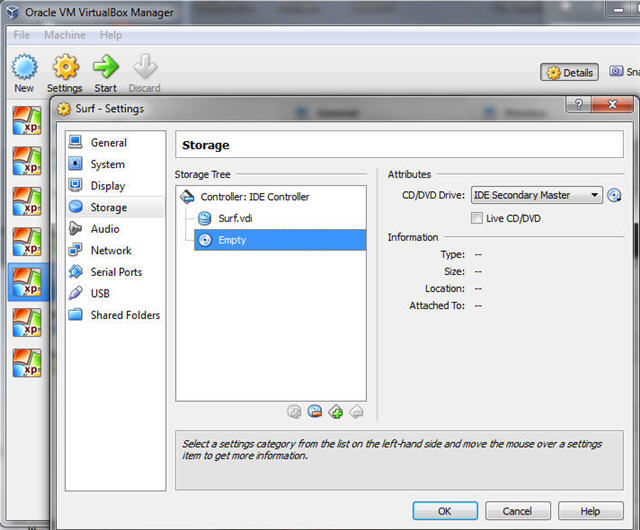This screenshot has height=530, width=640.
Task: Click the question mark help button in title bar
Action: coord(578,105)
